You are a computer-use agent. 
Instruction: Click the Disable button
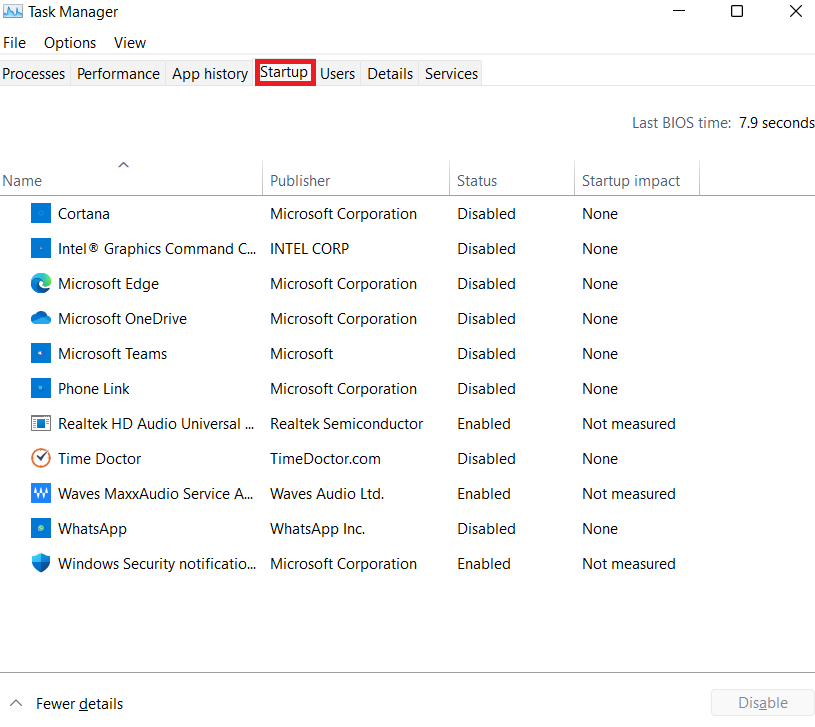click(763, 703)
